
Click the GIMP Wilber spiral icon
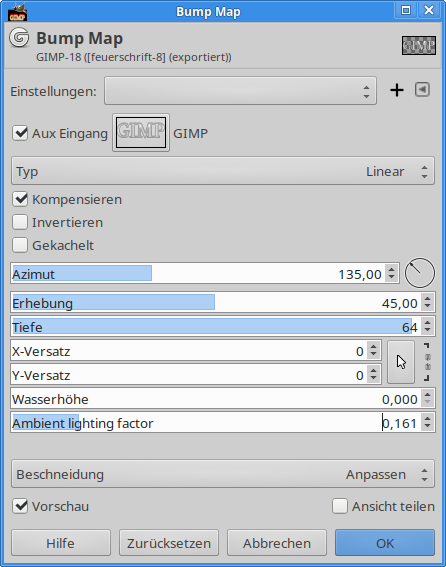pos(19,38)
